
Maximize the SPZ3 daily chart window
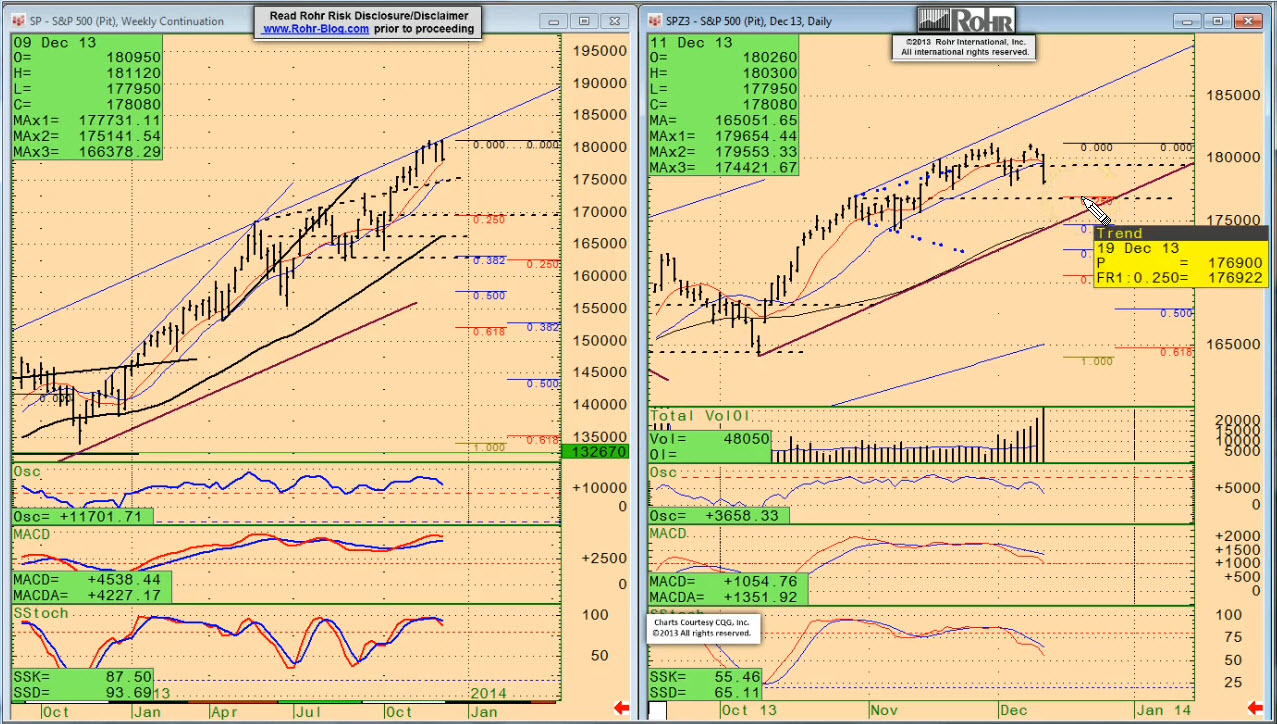pyautogui.click(x=1217, y=21)
